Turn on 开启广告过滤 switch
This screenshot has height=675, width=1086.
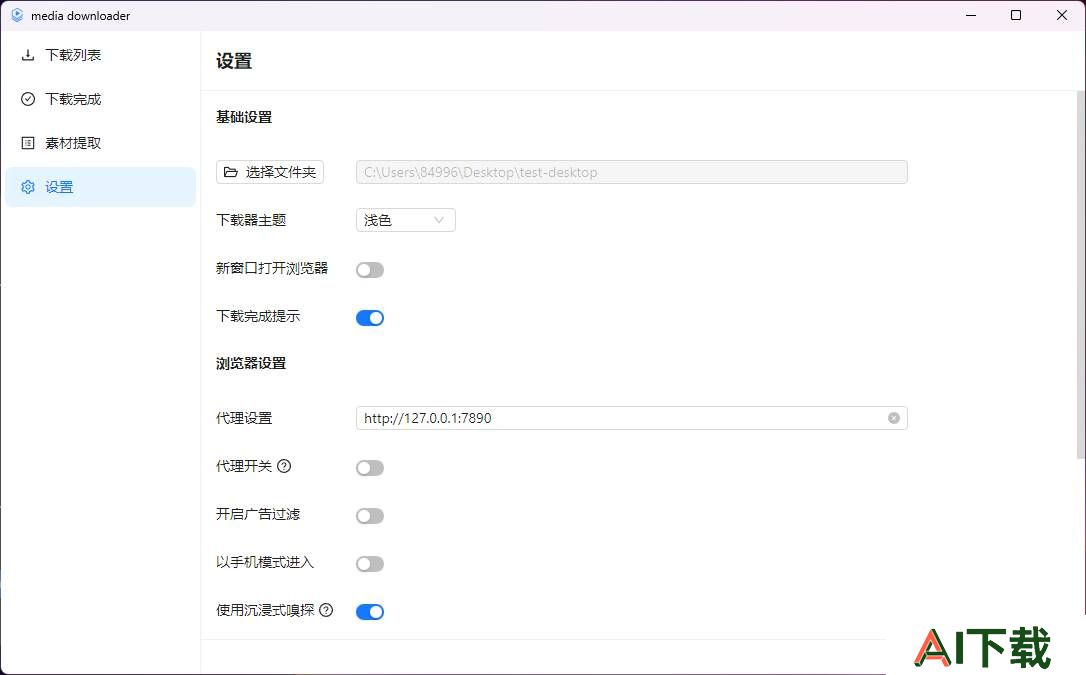[x=370, y=516]
